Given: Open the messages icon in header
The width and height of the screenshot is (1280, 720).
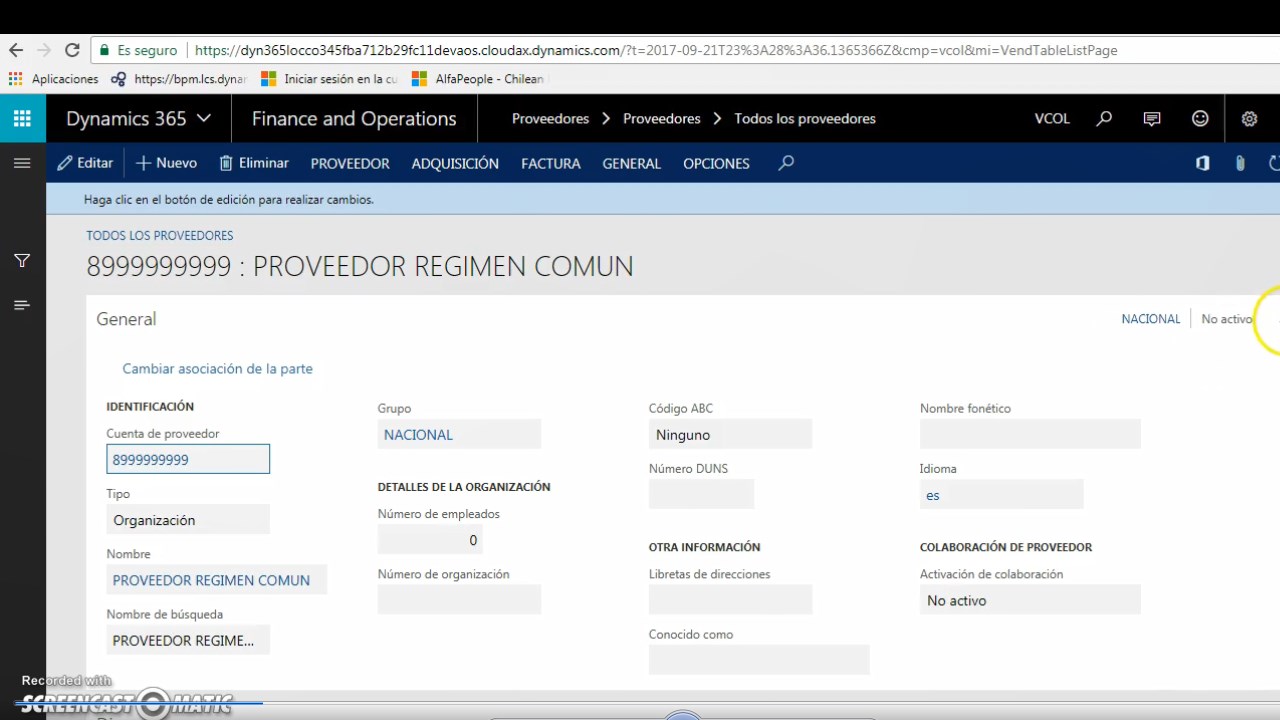Looking at the screenshot, I should [1152, 118].
